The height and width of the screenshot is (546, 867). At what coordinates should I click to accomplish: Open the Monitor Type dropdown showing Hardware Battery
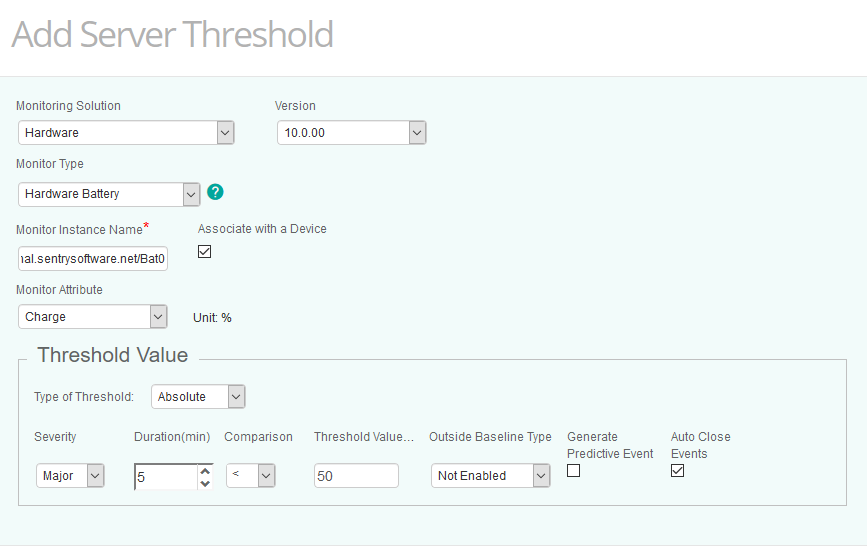coord(109,194)
